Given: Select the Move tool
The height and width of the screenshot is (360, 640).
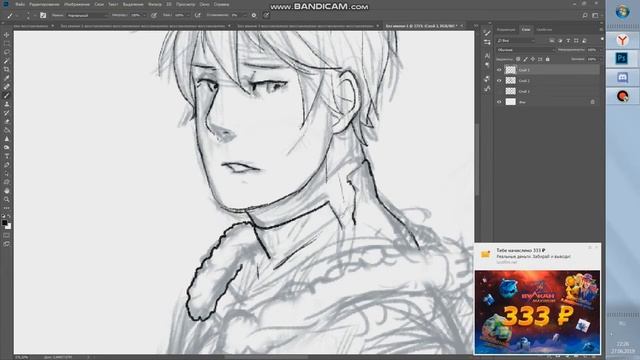Looking at the screenshot, I should [7, 35].
